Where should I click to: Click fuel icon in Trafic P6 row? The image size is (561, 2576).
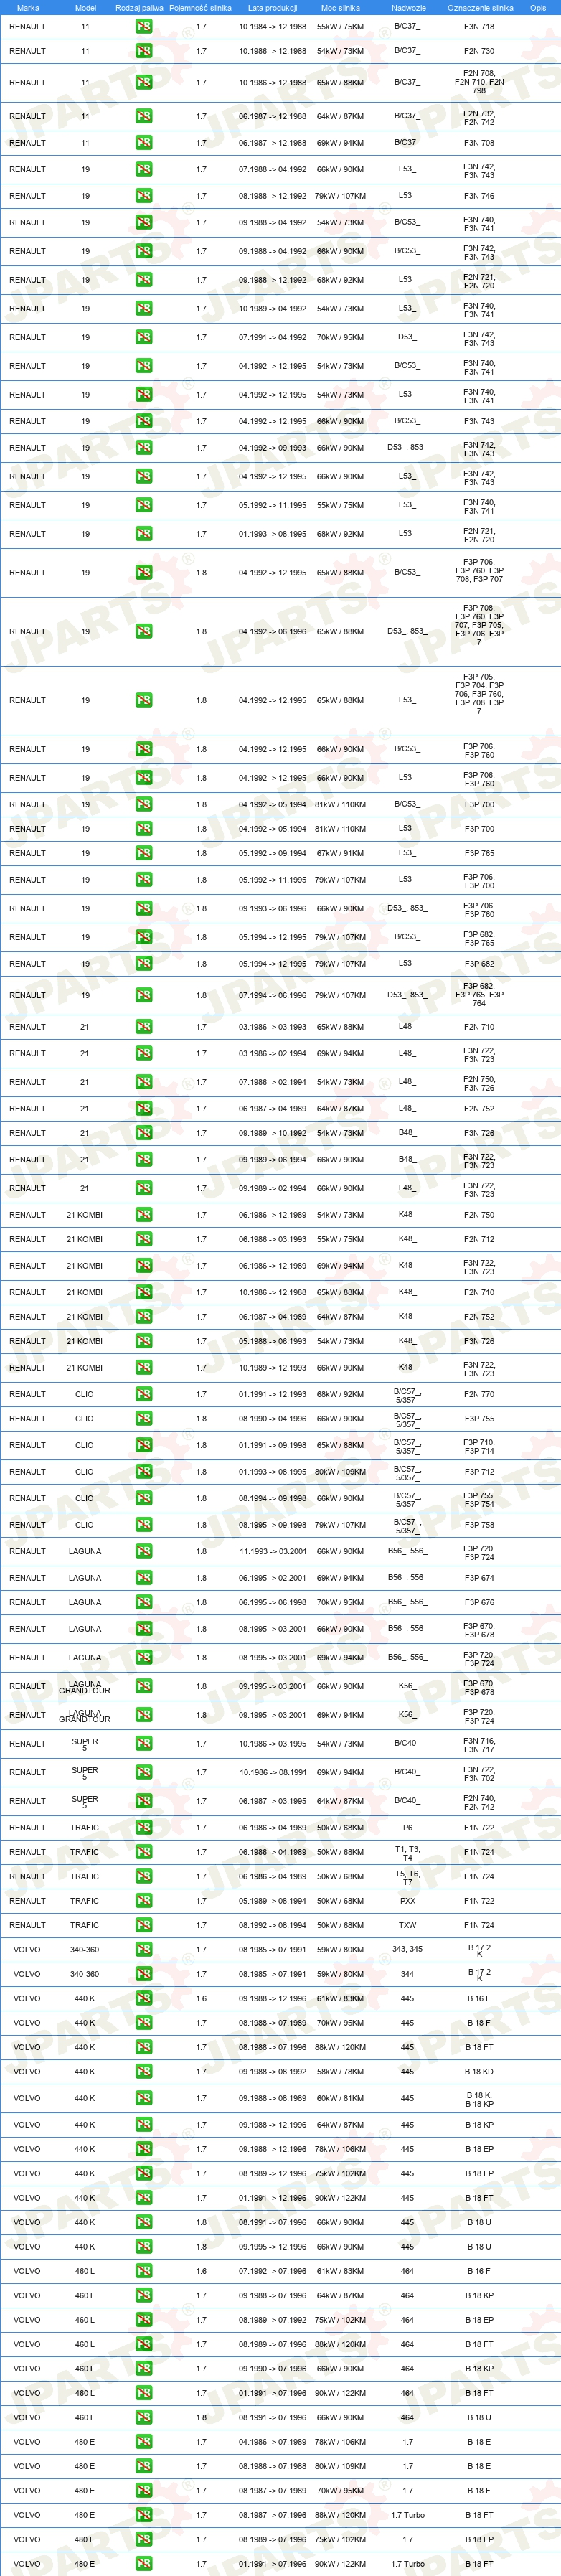pyautogui.click(x=144, y=1827)
